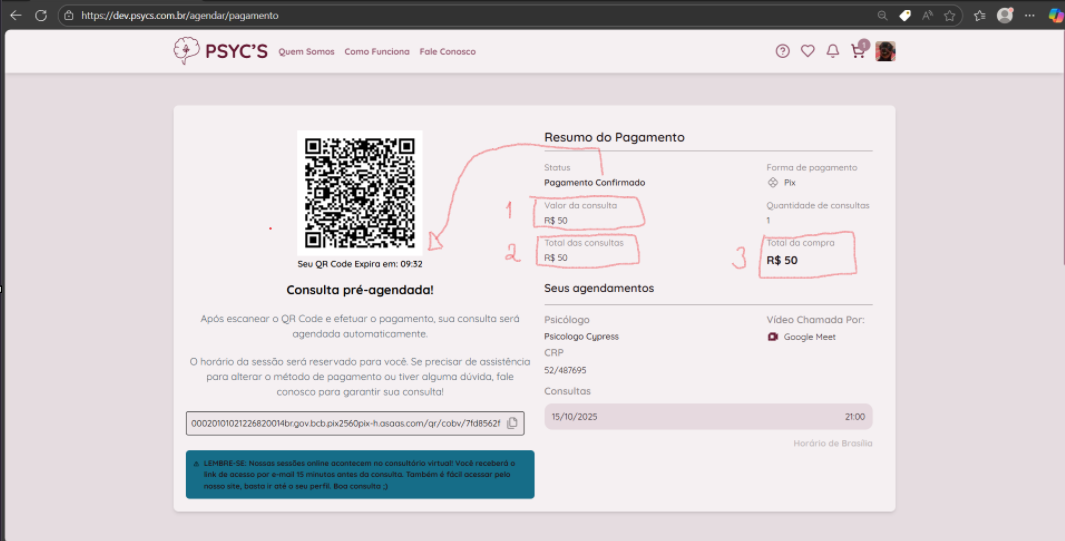Viewport: 1065px width, 541px height.
Task: Click the shopping price tag icon
Action: 905,16
